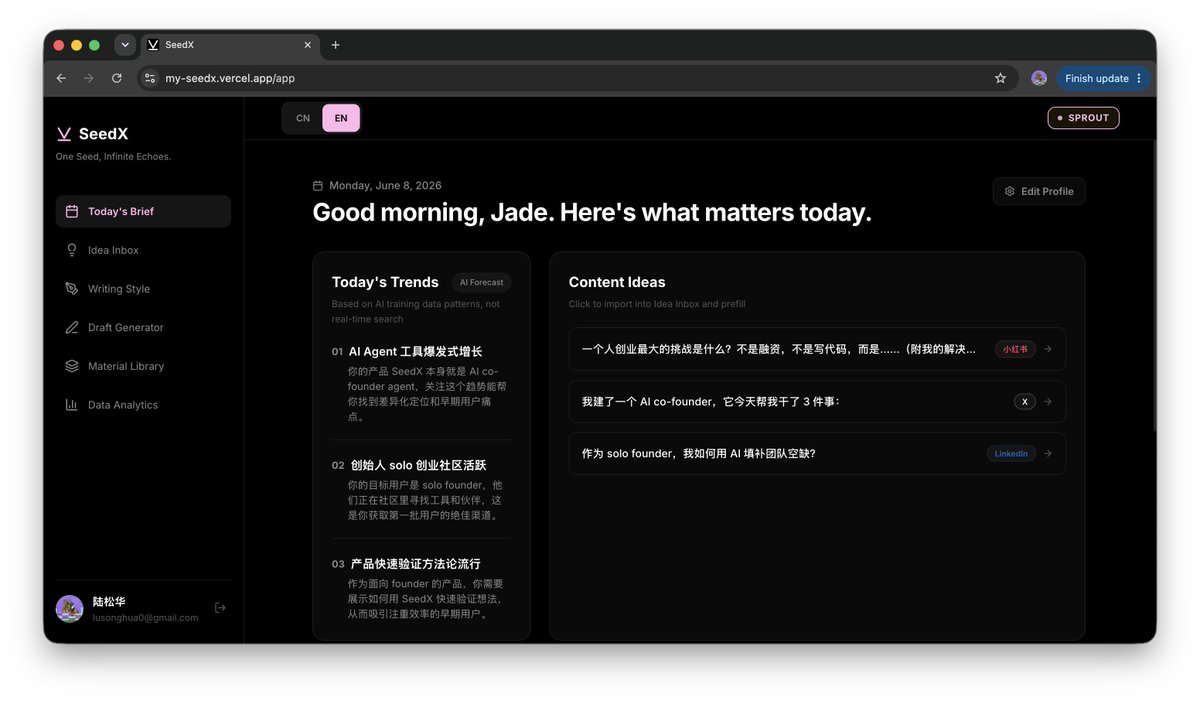Open Chrome's three-dot menu
1200x701 pixels.
[x=1139, y=78]
